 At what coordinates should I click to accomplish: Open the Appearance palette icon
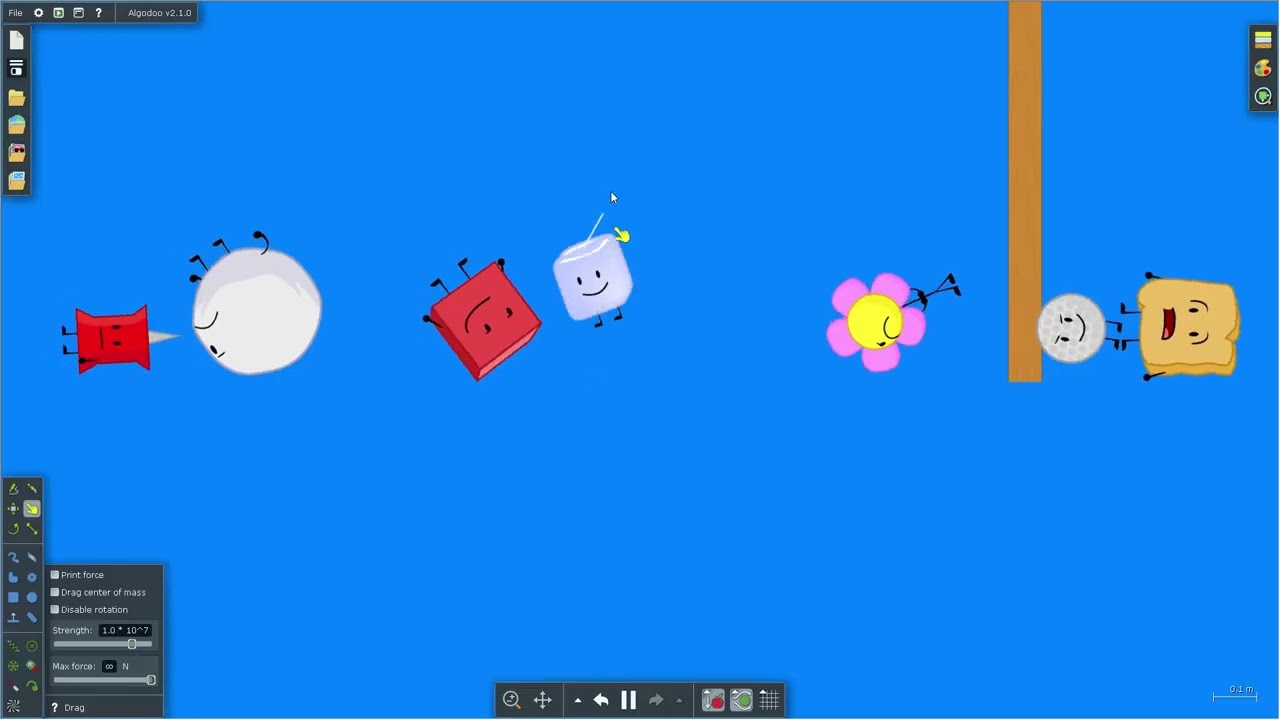click(x=1263, y=68)
